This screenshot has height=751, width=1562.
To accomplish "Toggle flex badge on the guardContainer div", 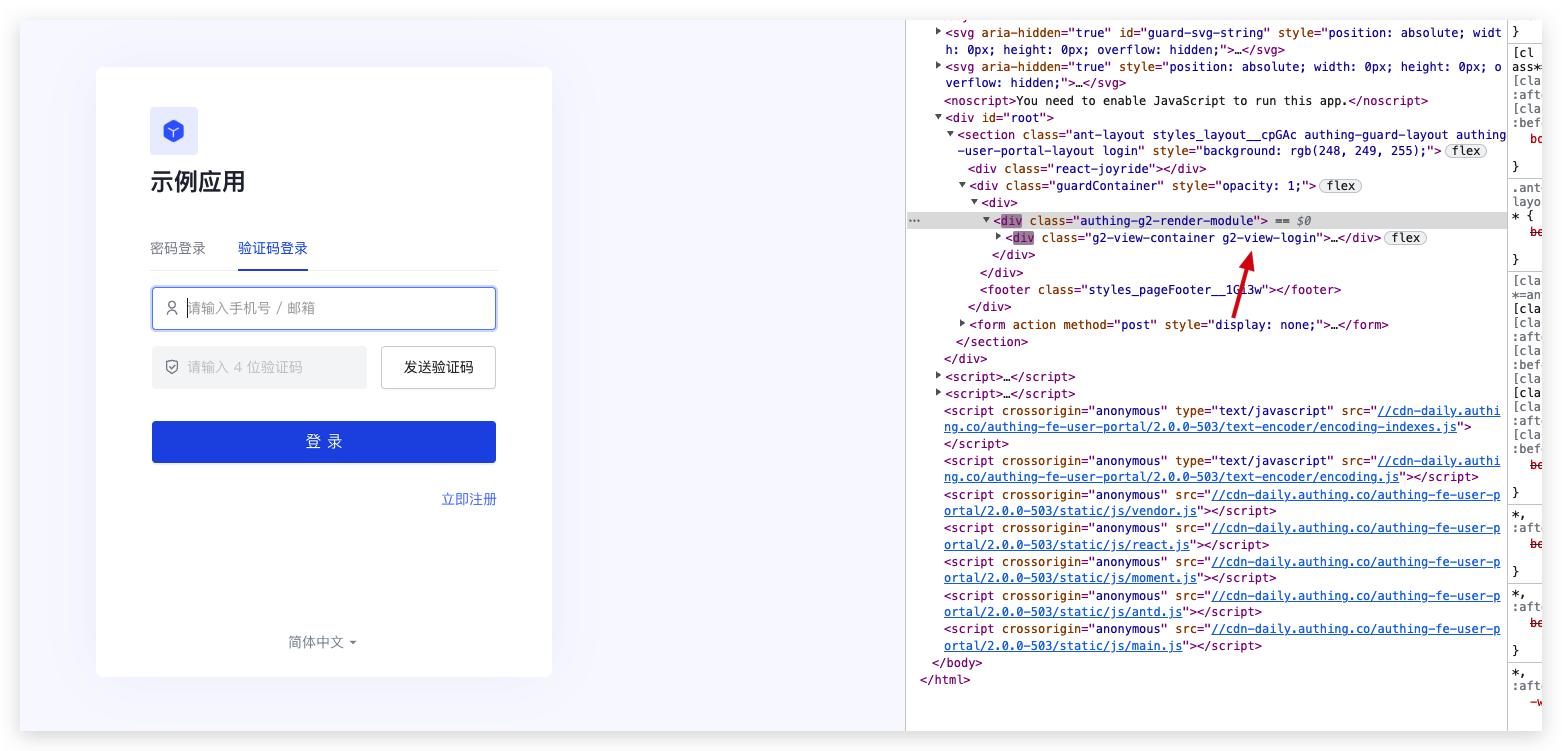I will pos(1340,186).
